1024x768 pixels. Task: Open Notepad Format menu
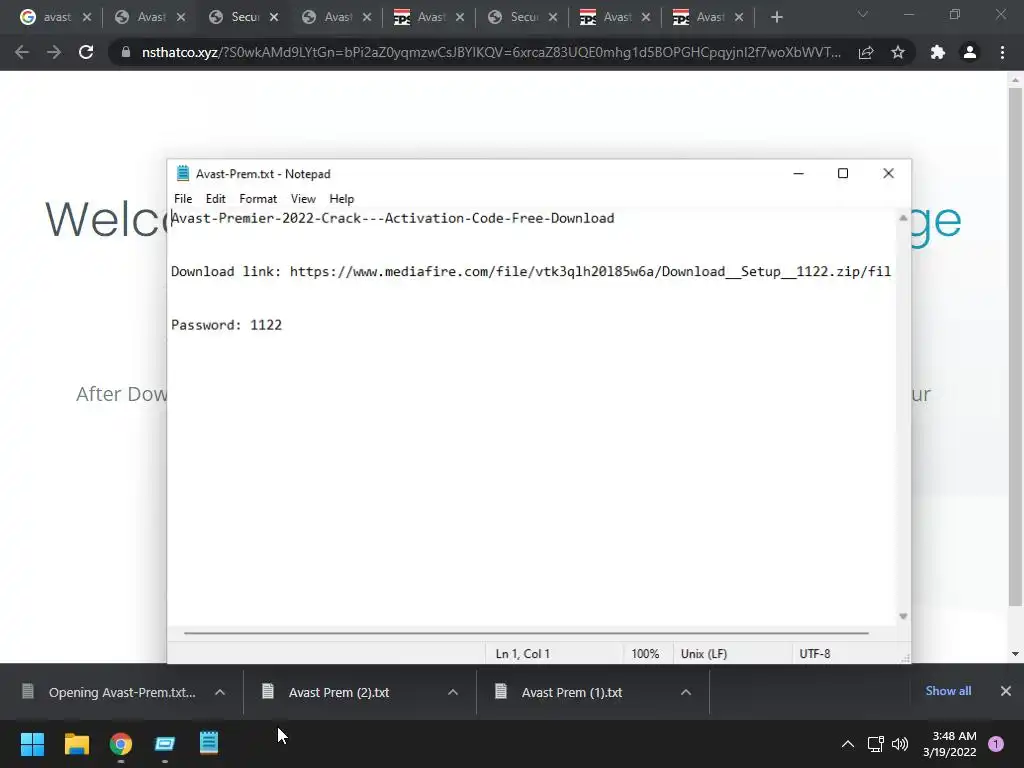pos(257,199)
